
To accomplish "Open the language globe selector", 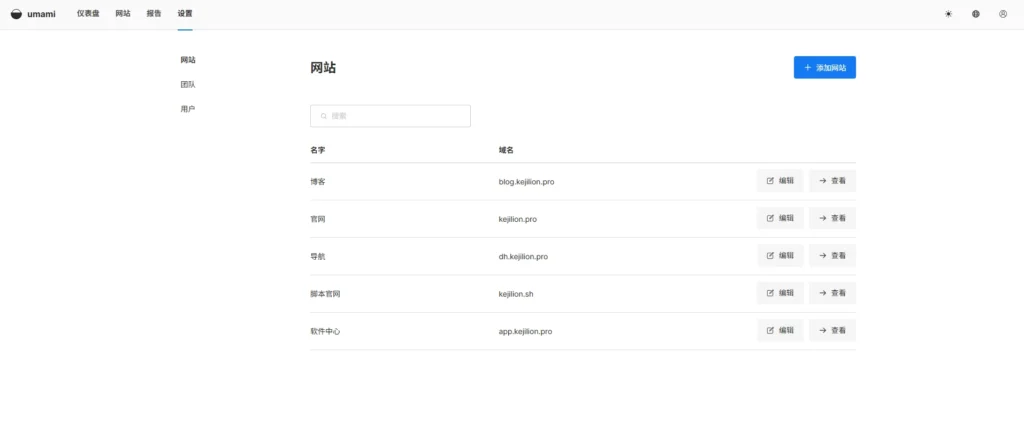I will 975,14.
